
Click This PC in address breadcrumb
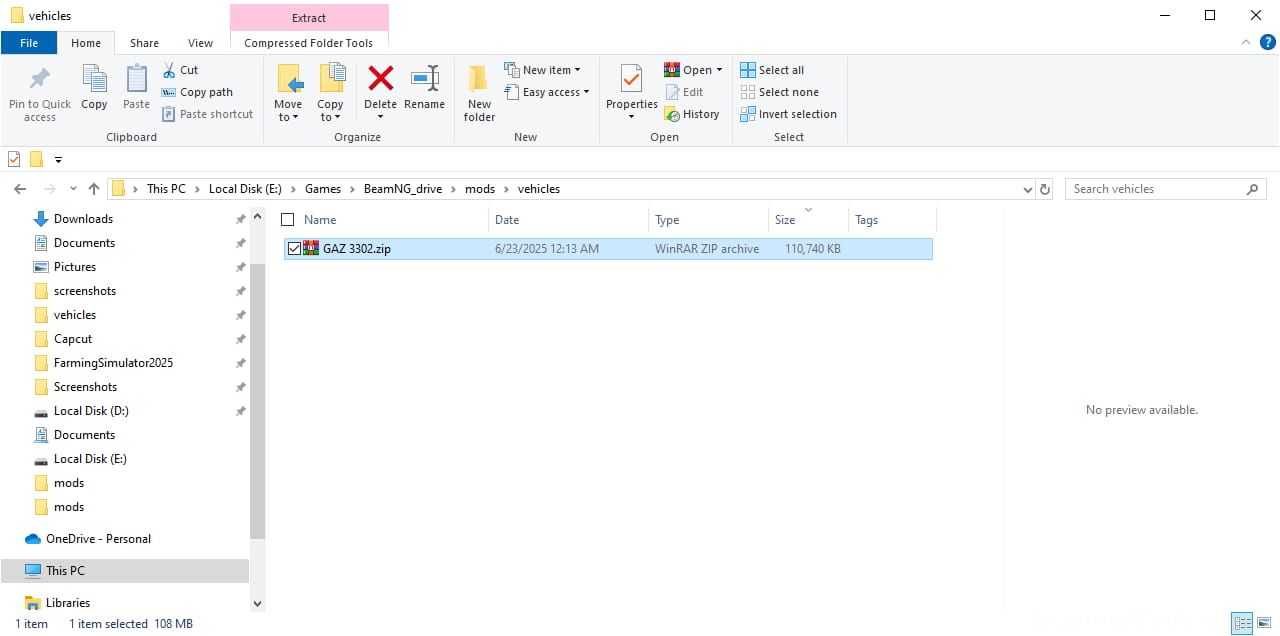tap(166, 189)
